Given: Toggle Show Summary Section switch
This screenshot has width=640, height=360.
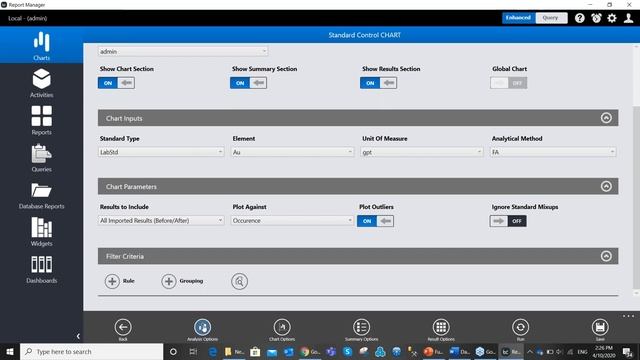Looking at the screenshot, I should click(x=248, y=83).
